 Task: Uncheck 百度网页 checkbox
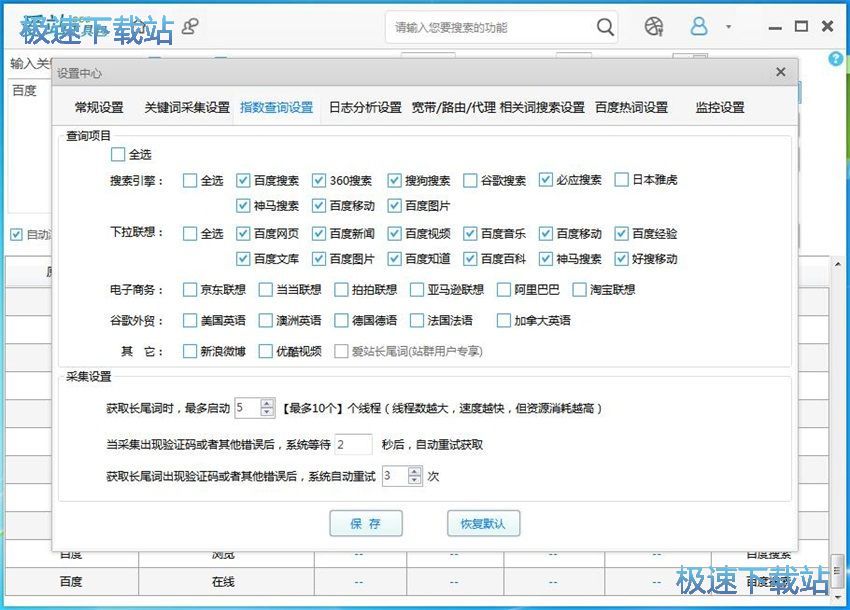(243, 234)
